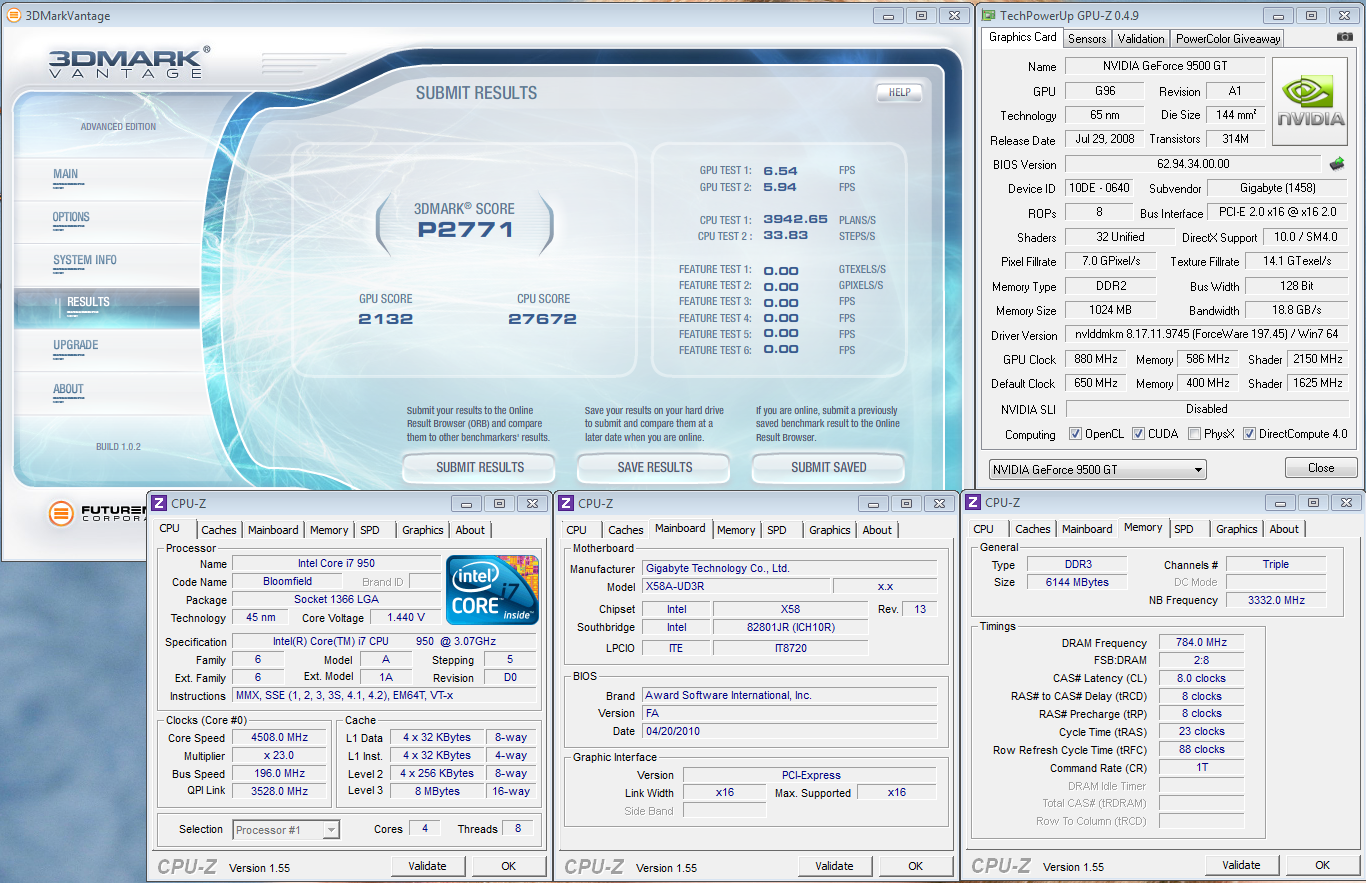The width and height of the screenshot is (1366, 883).
Task: Open the Caches tab in the left CPU-Z window
Action: point(219,530)
